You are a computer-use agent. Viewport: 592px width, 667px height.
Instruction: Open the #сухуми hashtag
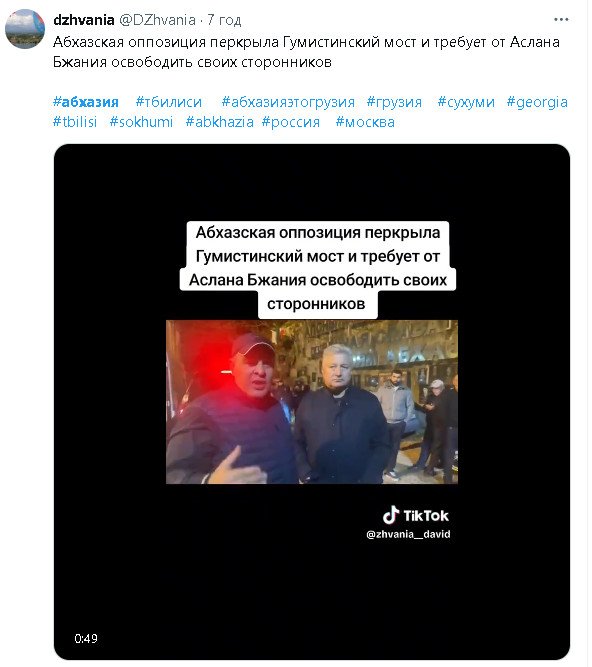466,102
